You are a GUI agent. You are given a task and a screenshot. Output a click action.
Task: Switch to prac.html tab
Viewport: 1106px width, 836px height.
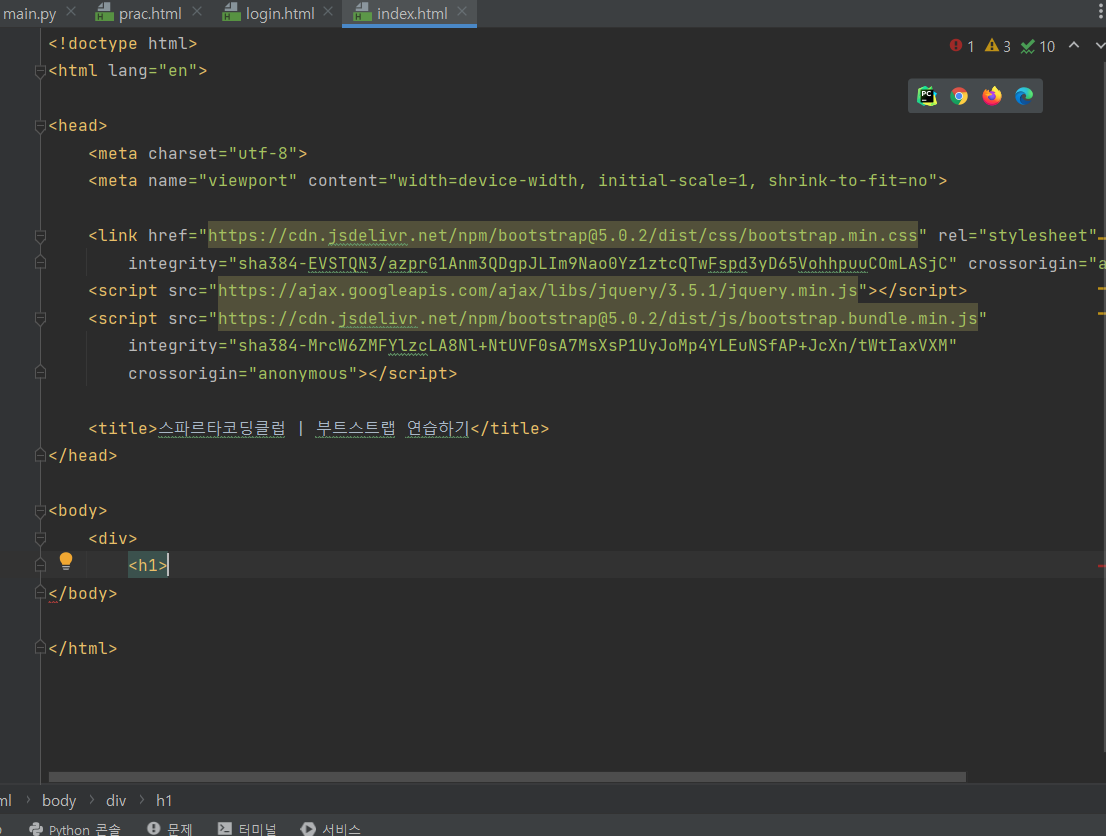coord(140,13)
